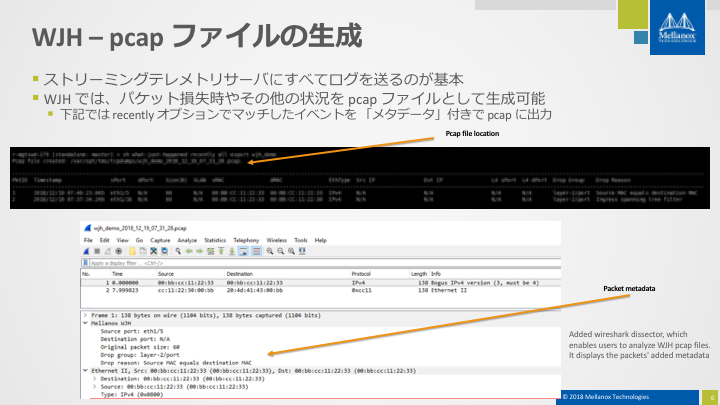Open the Statistics menu
The image size is (720, 405).
point(215,240)
